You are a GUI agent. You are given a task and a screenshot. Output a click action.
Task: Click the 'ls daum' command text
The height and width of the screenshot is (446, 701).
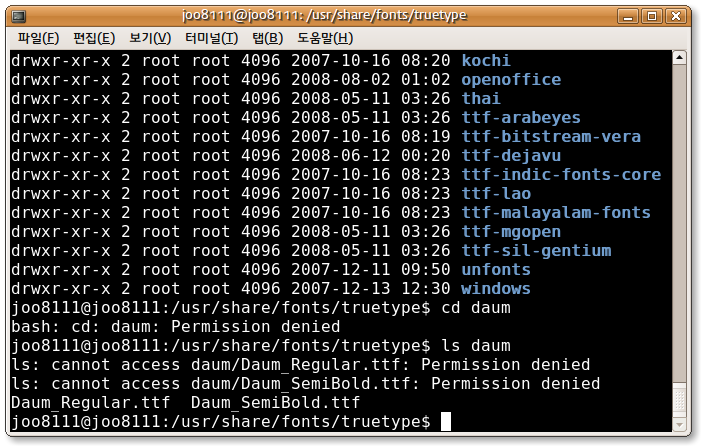[x=476, y=345]
